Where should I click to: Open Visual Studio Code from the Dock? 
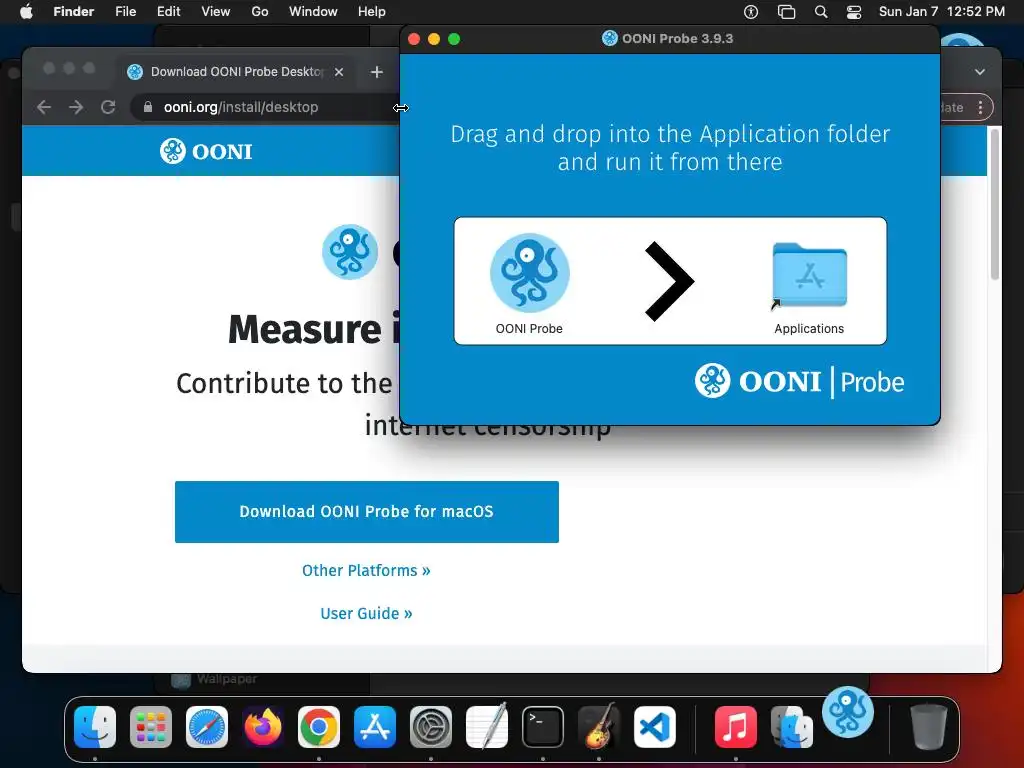click(655, 727)
